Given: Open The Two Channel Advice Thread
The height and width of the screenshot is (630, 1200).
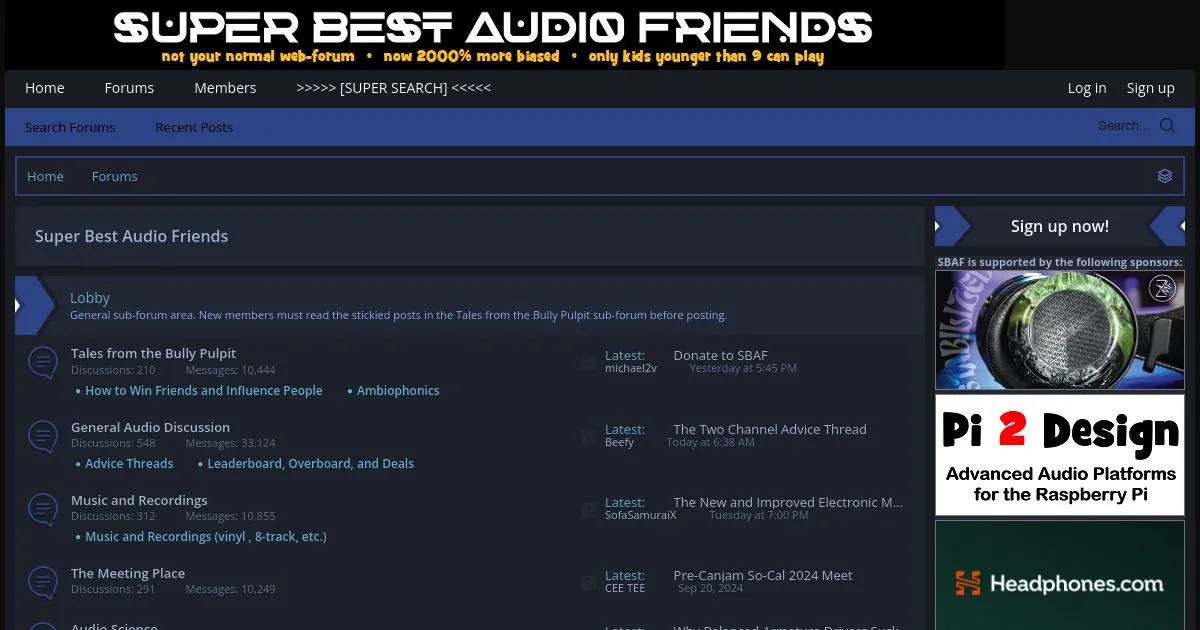Looking at the screenshot, I should click(770, 429).
